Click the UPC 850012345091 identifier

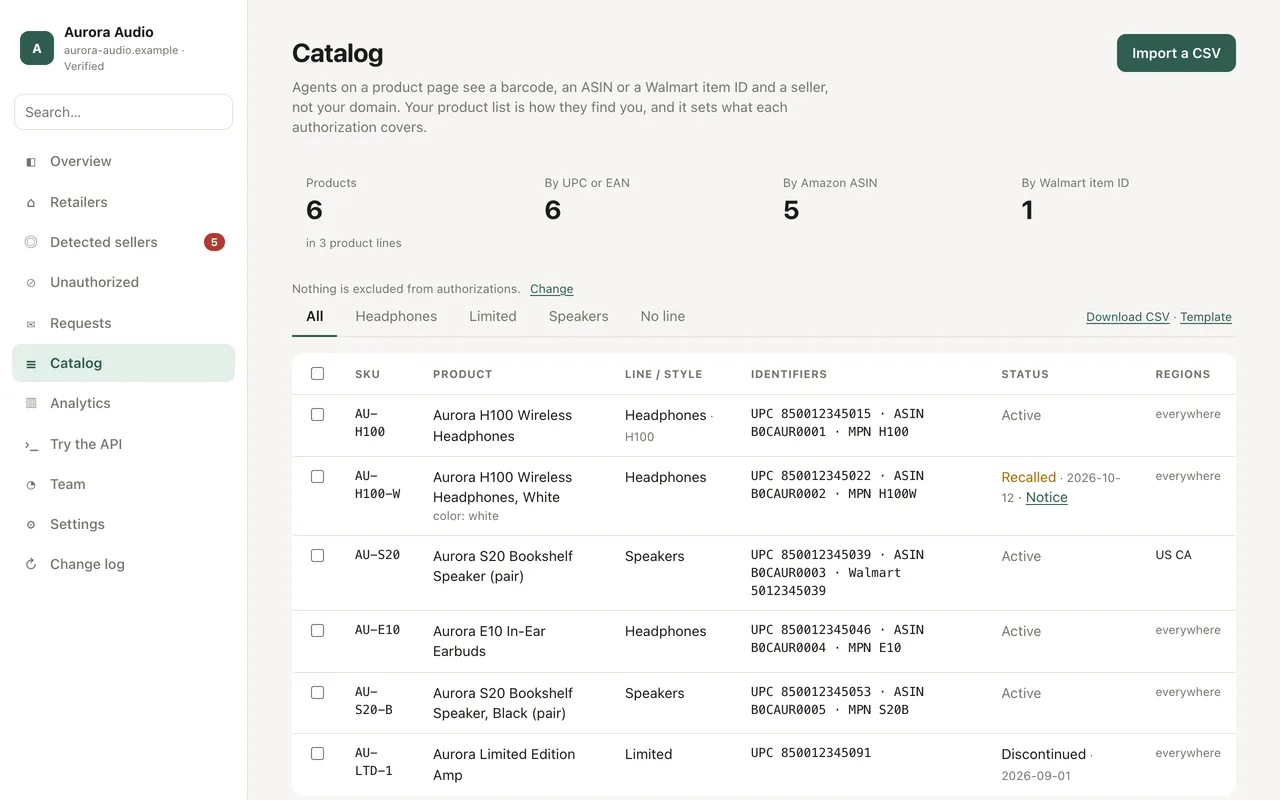[811, 753]
